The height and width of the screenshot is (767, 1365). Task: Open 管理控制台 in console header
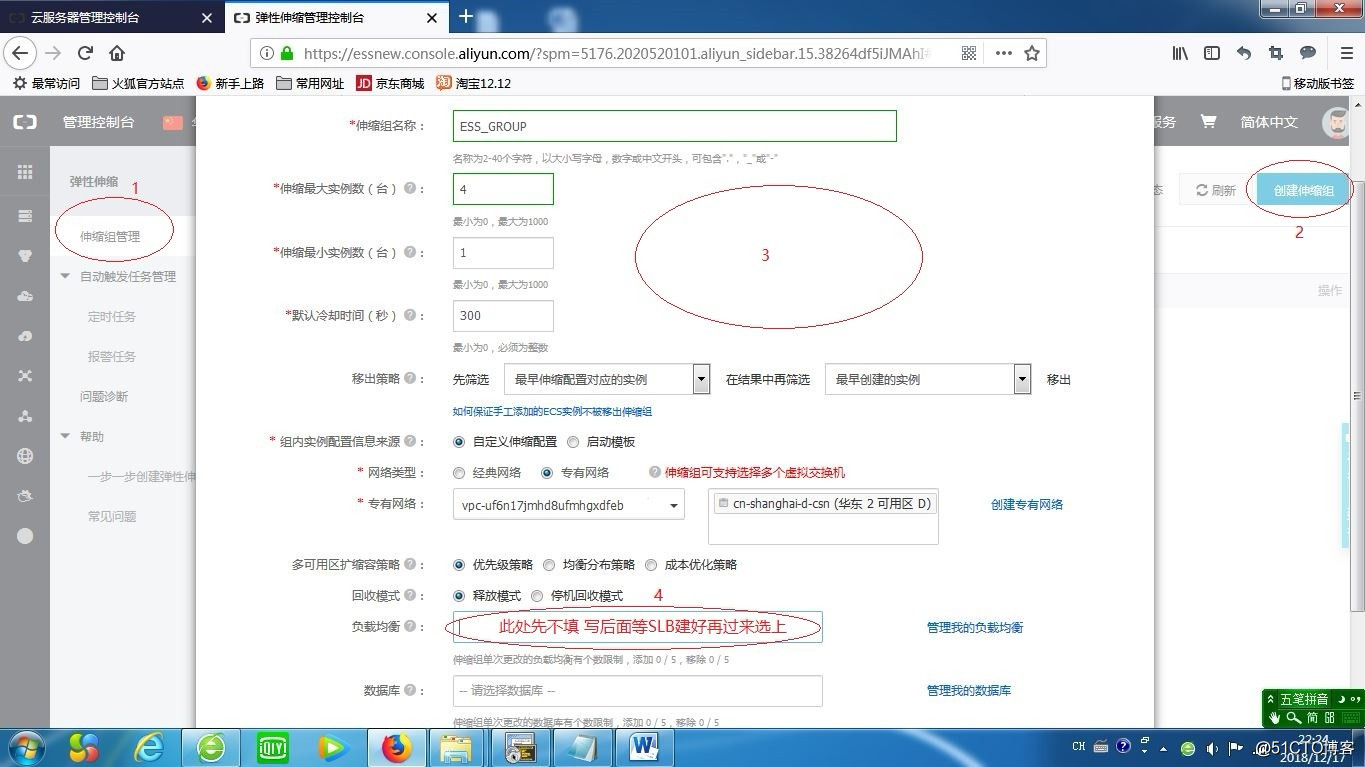tap(98, 122)
